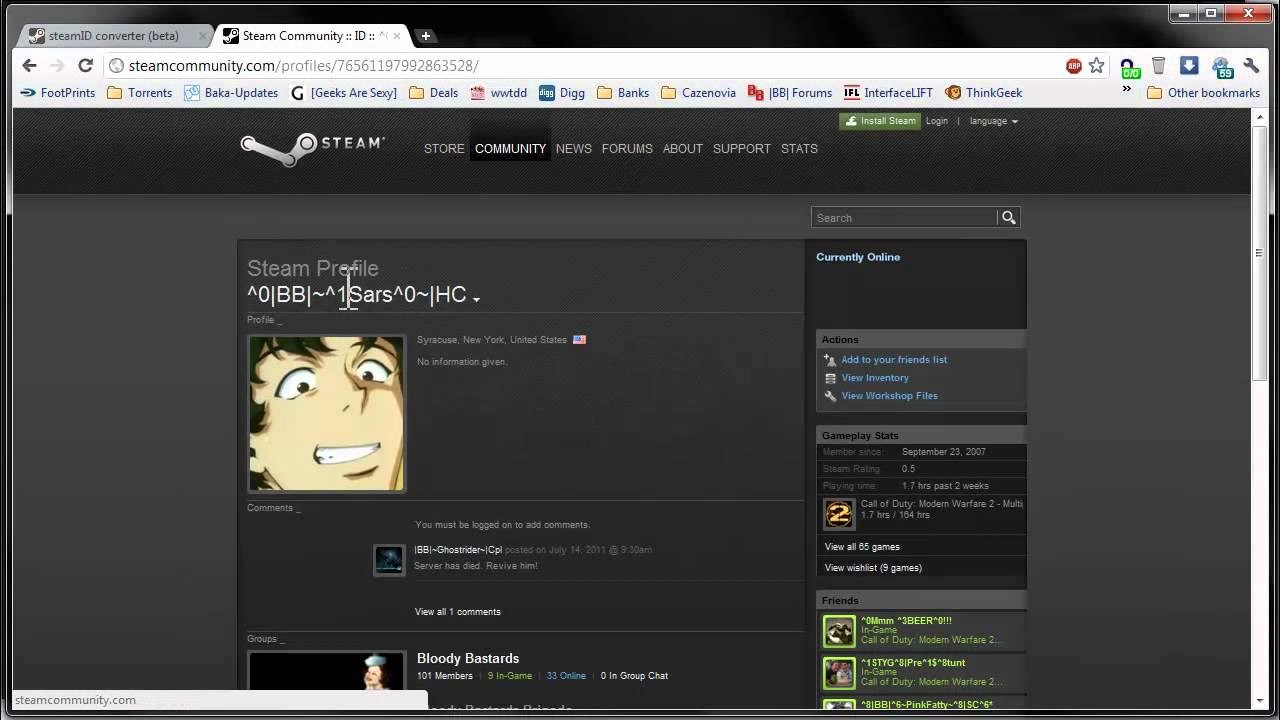Open the wwtdd bookmark
Image resolution: width=1280 pixels, height=720 pixels.
point(498,93)
